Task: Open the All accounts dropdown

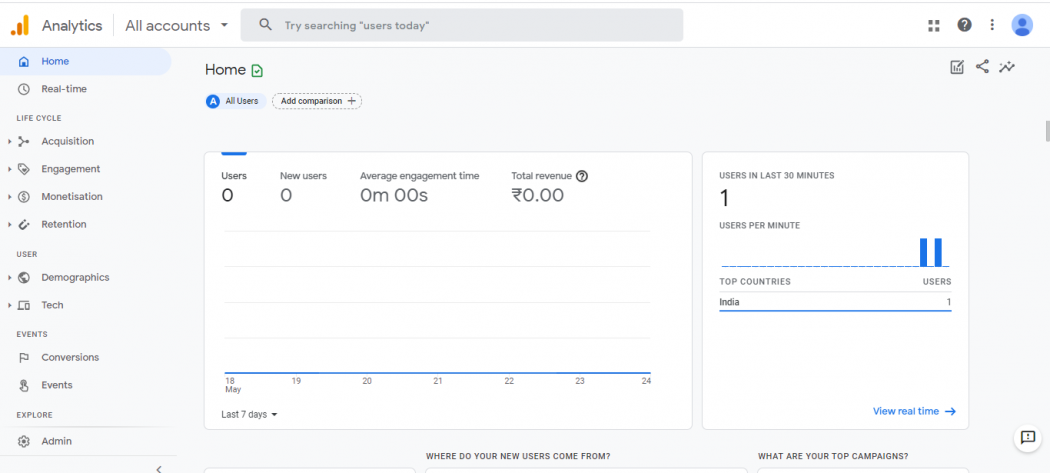Action: [177, 25]
